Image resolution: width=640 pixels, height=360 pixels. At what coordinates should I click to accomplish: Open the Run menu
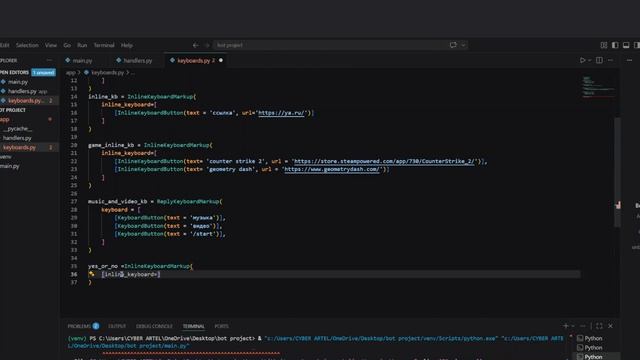point(82,45)
